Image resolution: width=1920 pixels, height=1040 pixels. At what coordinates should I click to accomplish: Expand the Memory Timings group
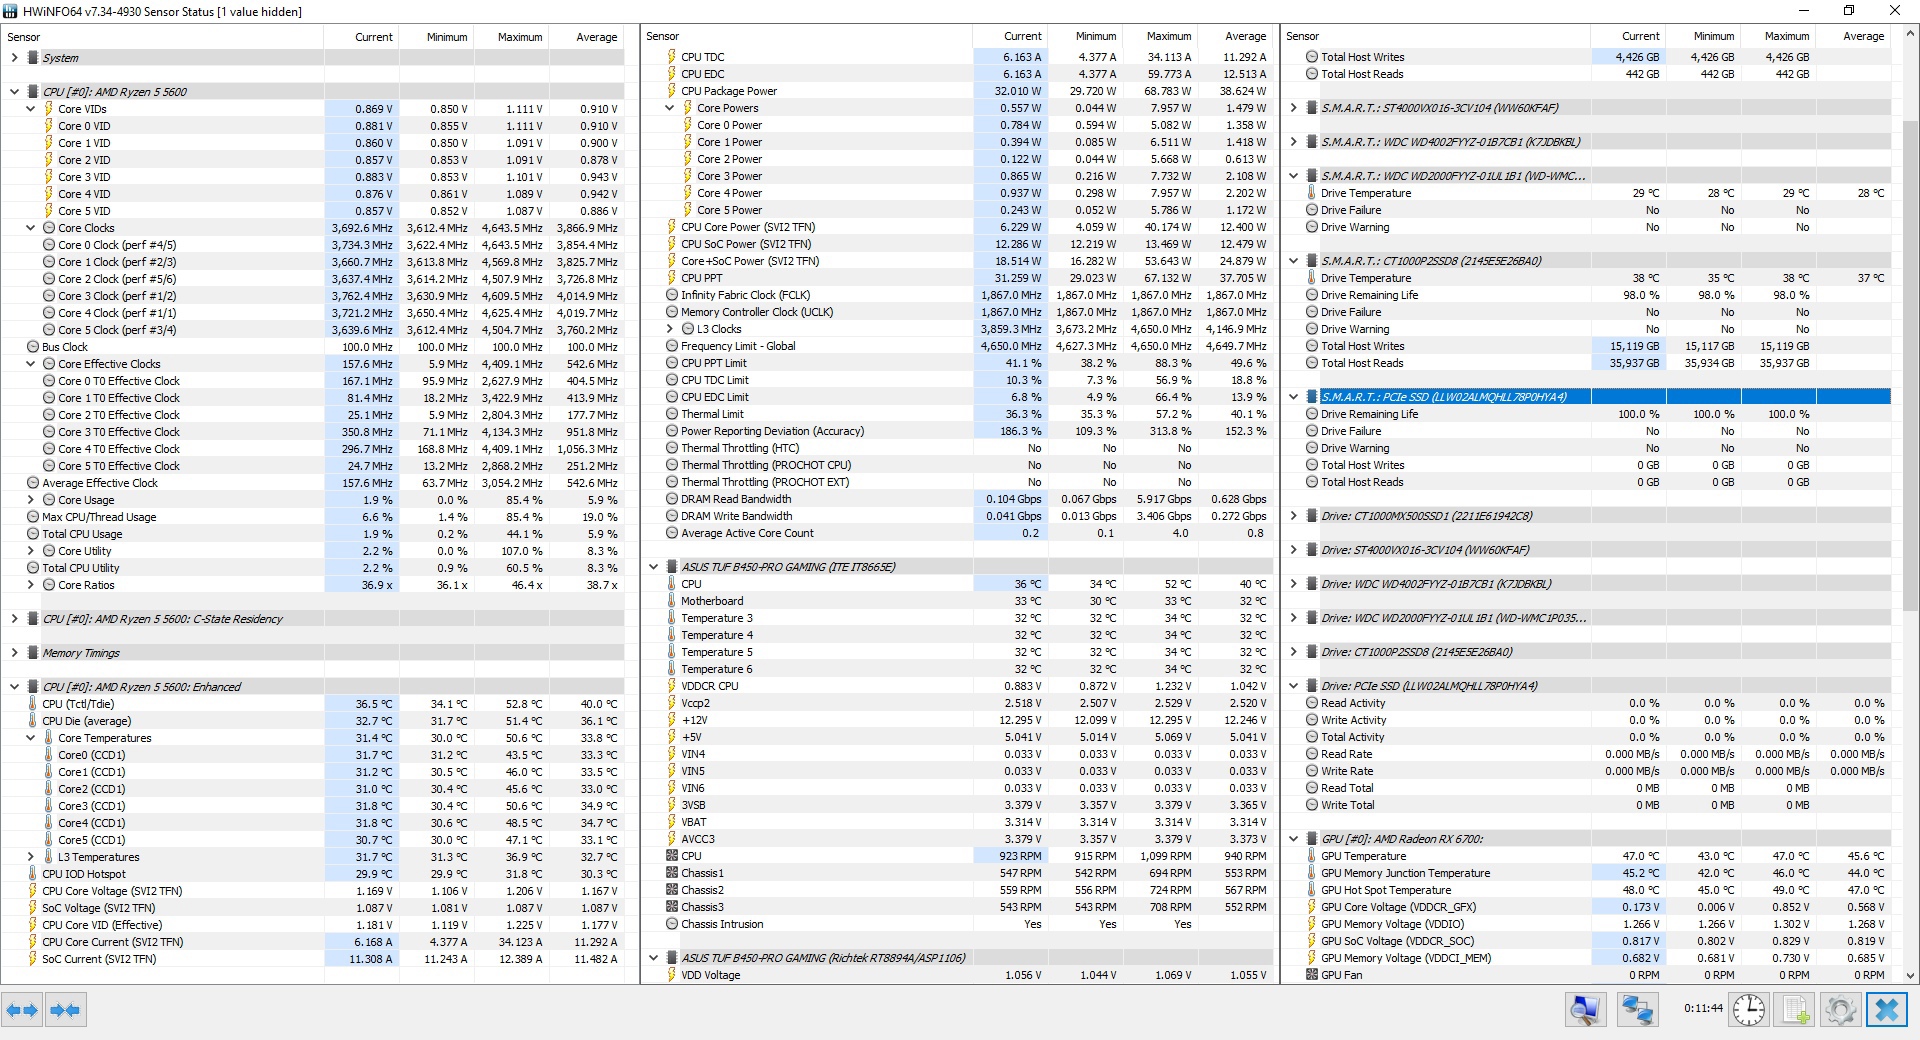(14, 653)
